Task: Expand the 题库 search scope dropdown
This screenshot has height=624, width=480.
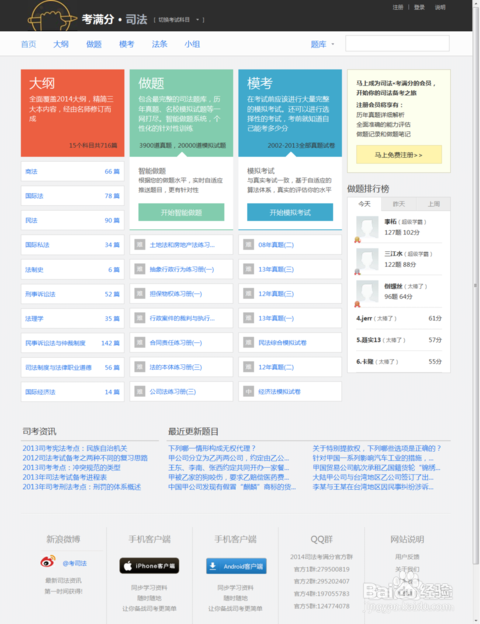Action: (x=322, y=44)
